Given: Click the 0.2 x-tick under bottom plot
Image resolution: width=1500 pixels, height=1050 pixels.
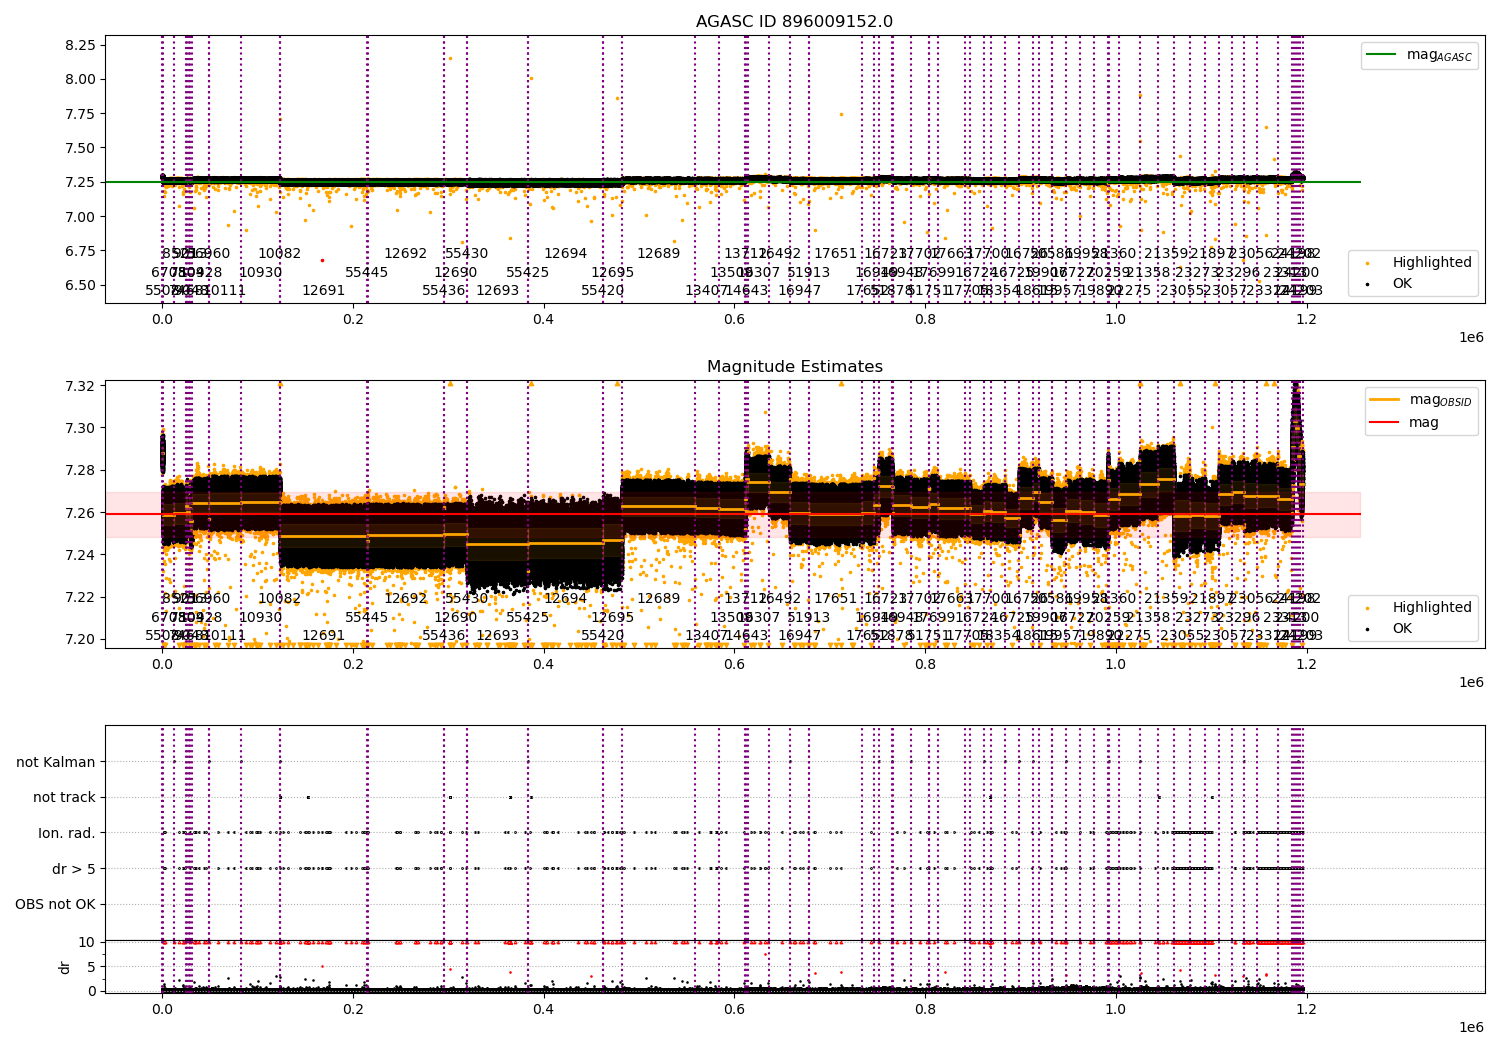Looking at the screenshot, I should point(353,1010).
